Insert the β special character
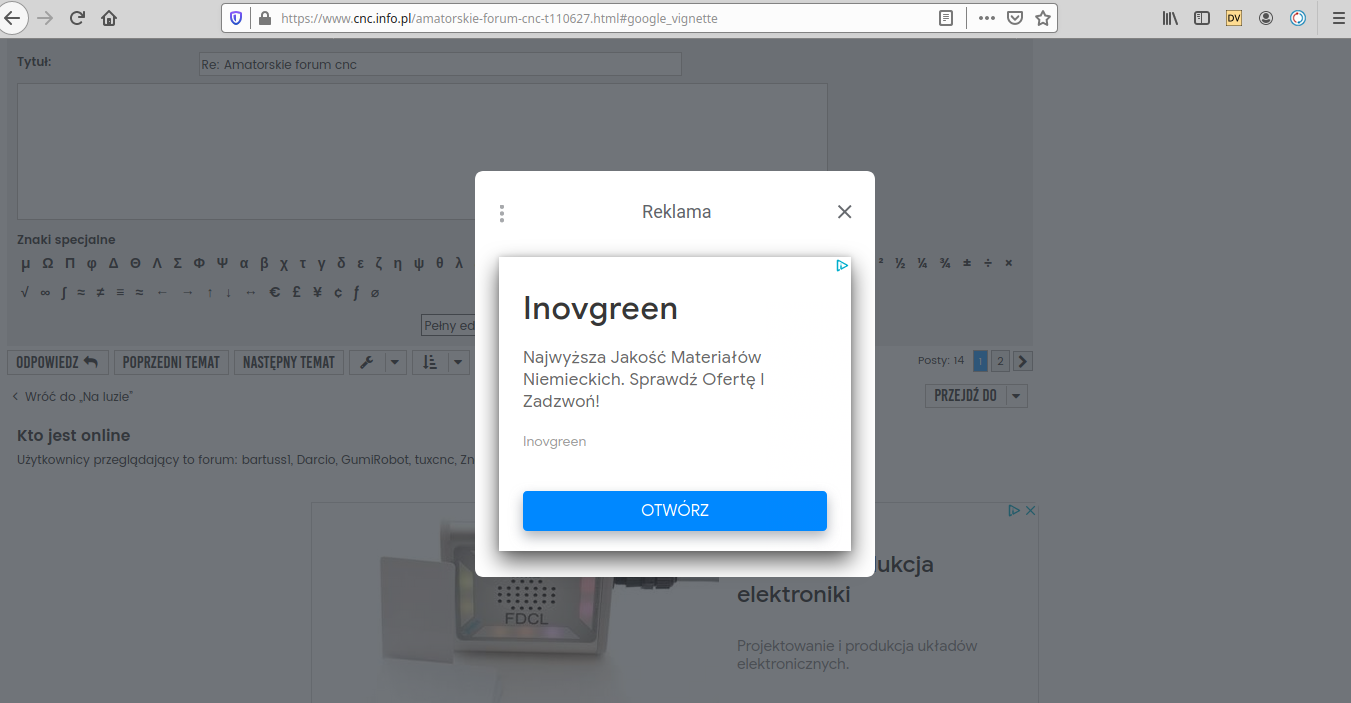This screenshot has width=1351, height=703. [x=264, y=264]
